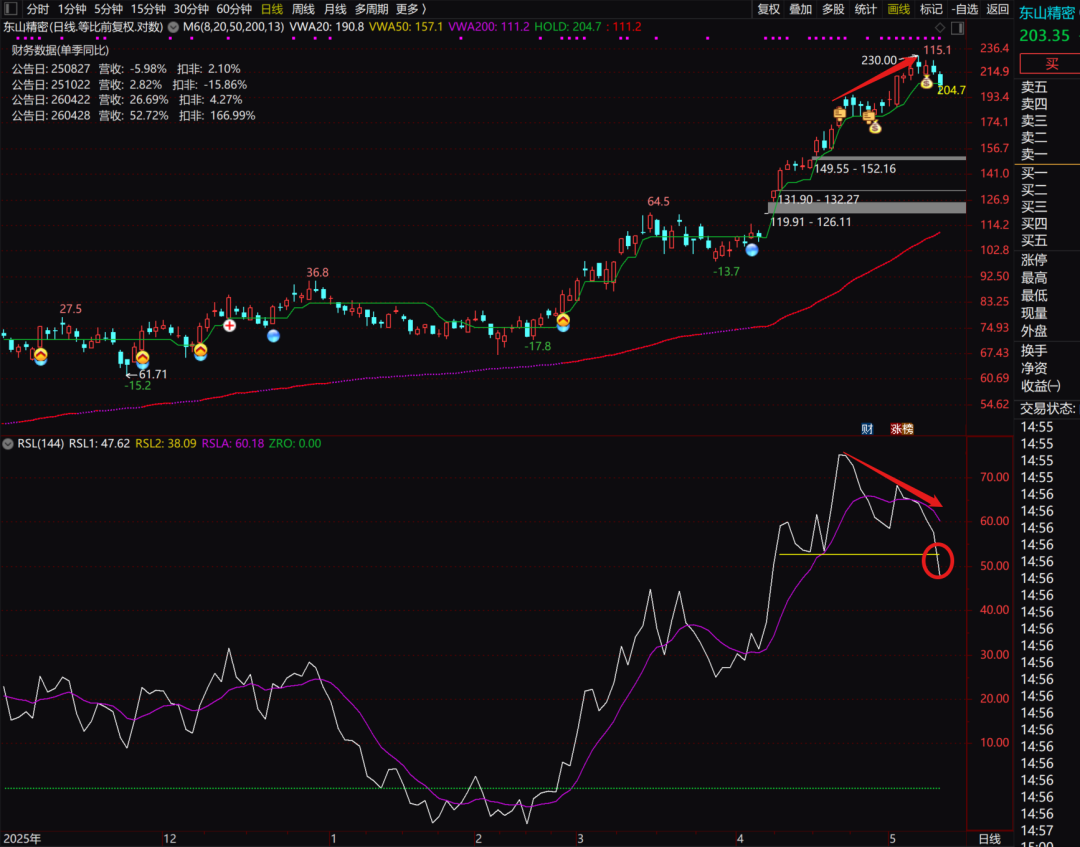The width and height of the screenshot is (1080, 847).
Task: Switch to the 周线 weekly chart
Action: click(303, 9)
